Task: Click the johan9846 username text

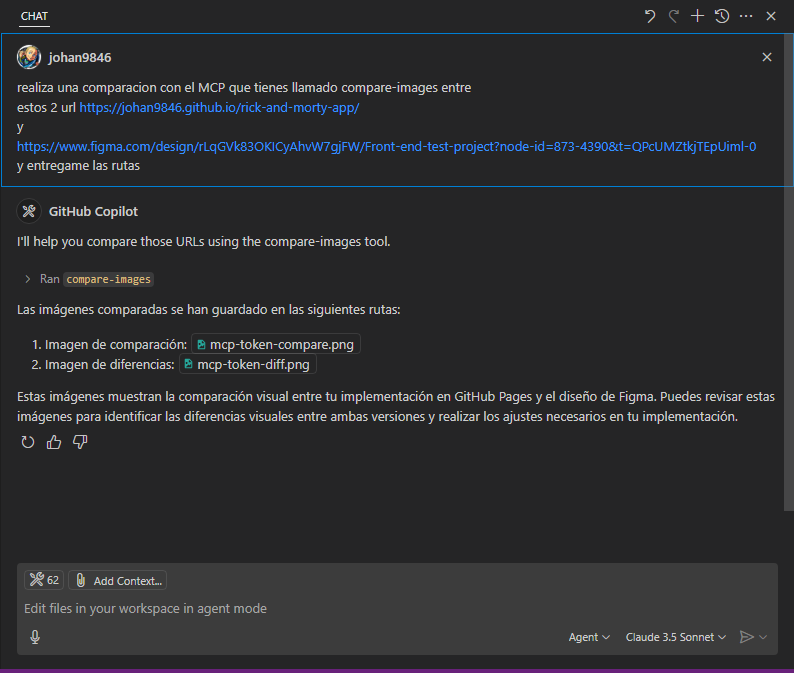Action: 80,58
